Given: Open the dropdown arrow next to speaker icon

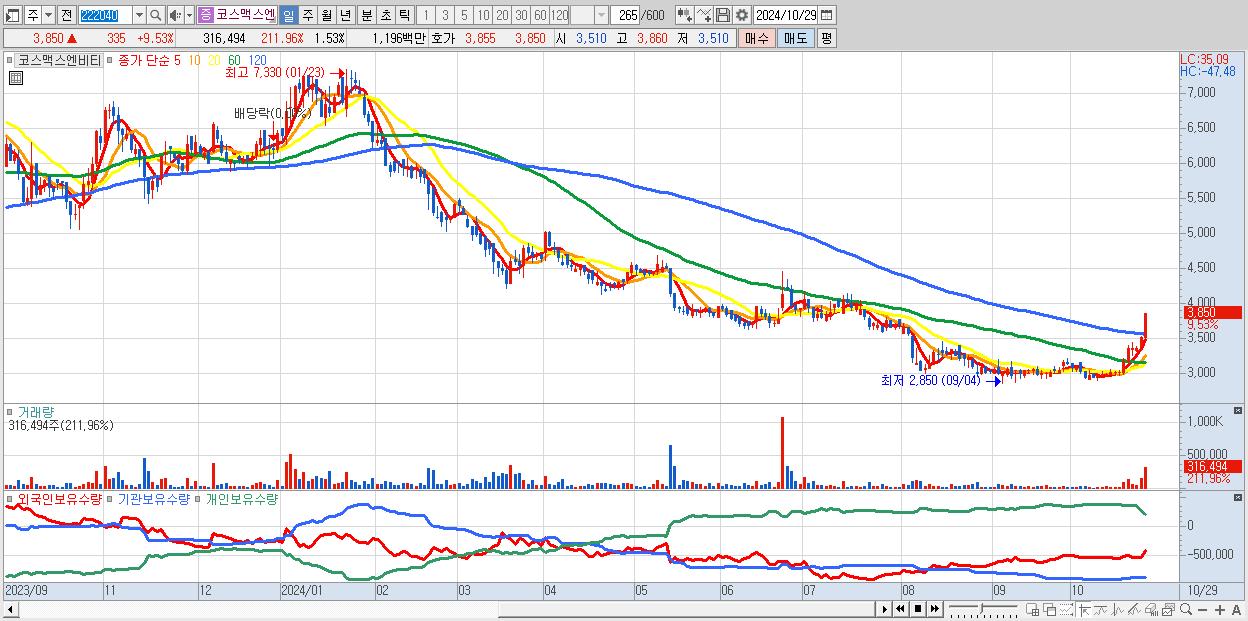Looking at the screenshot, I should point(189,15).
